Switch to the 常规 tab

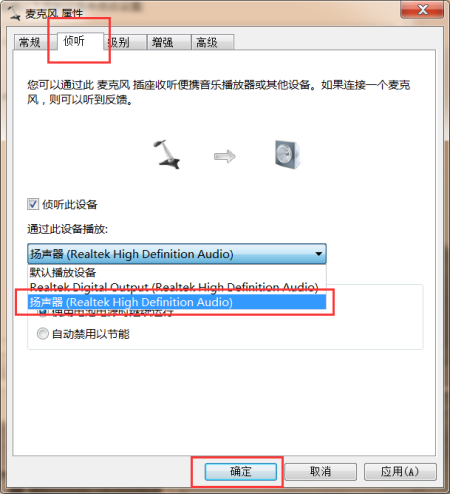pyautogui.click(x=30, y=42)
